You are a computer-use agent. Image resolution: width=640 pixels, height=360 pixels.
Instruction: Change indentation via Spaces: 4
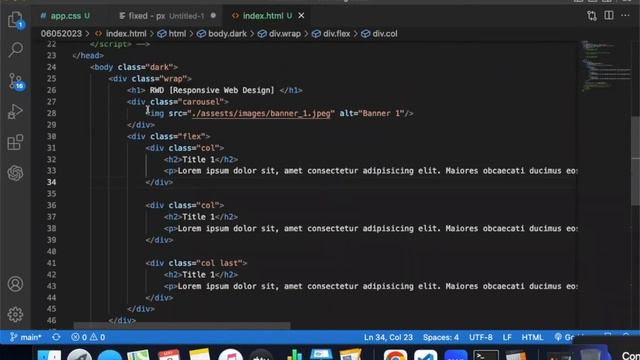point(441,337)
